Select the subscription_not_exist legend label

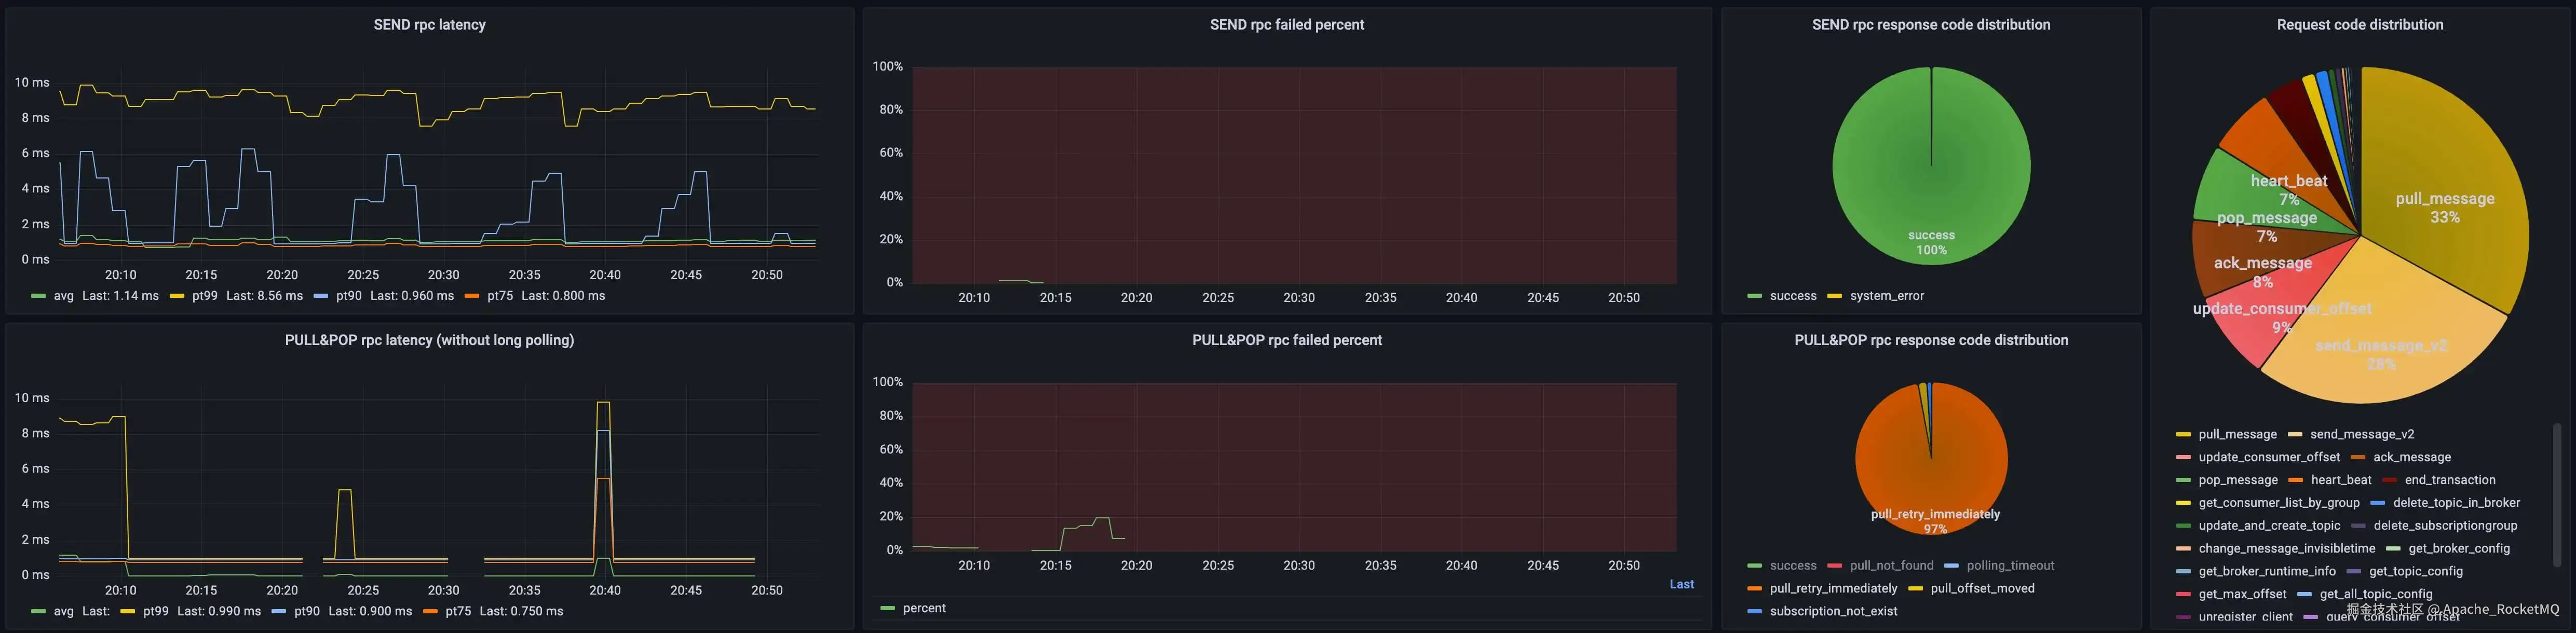tap(1833, 611)
